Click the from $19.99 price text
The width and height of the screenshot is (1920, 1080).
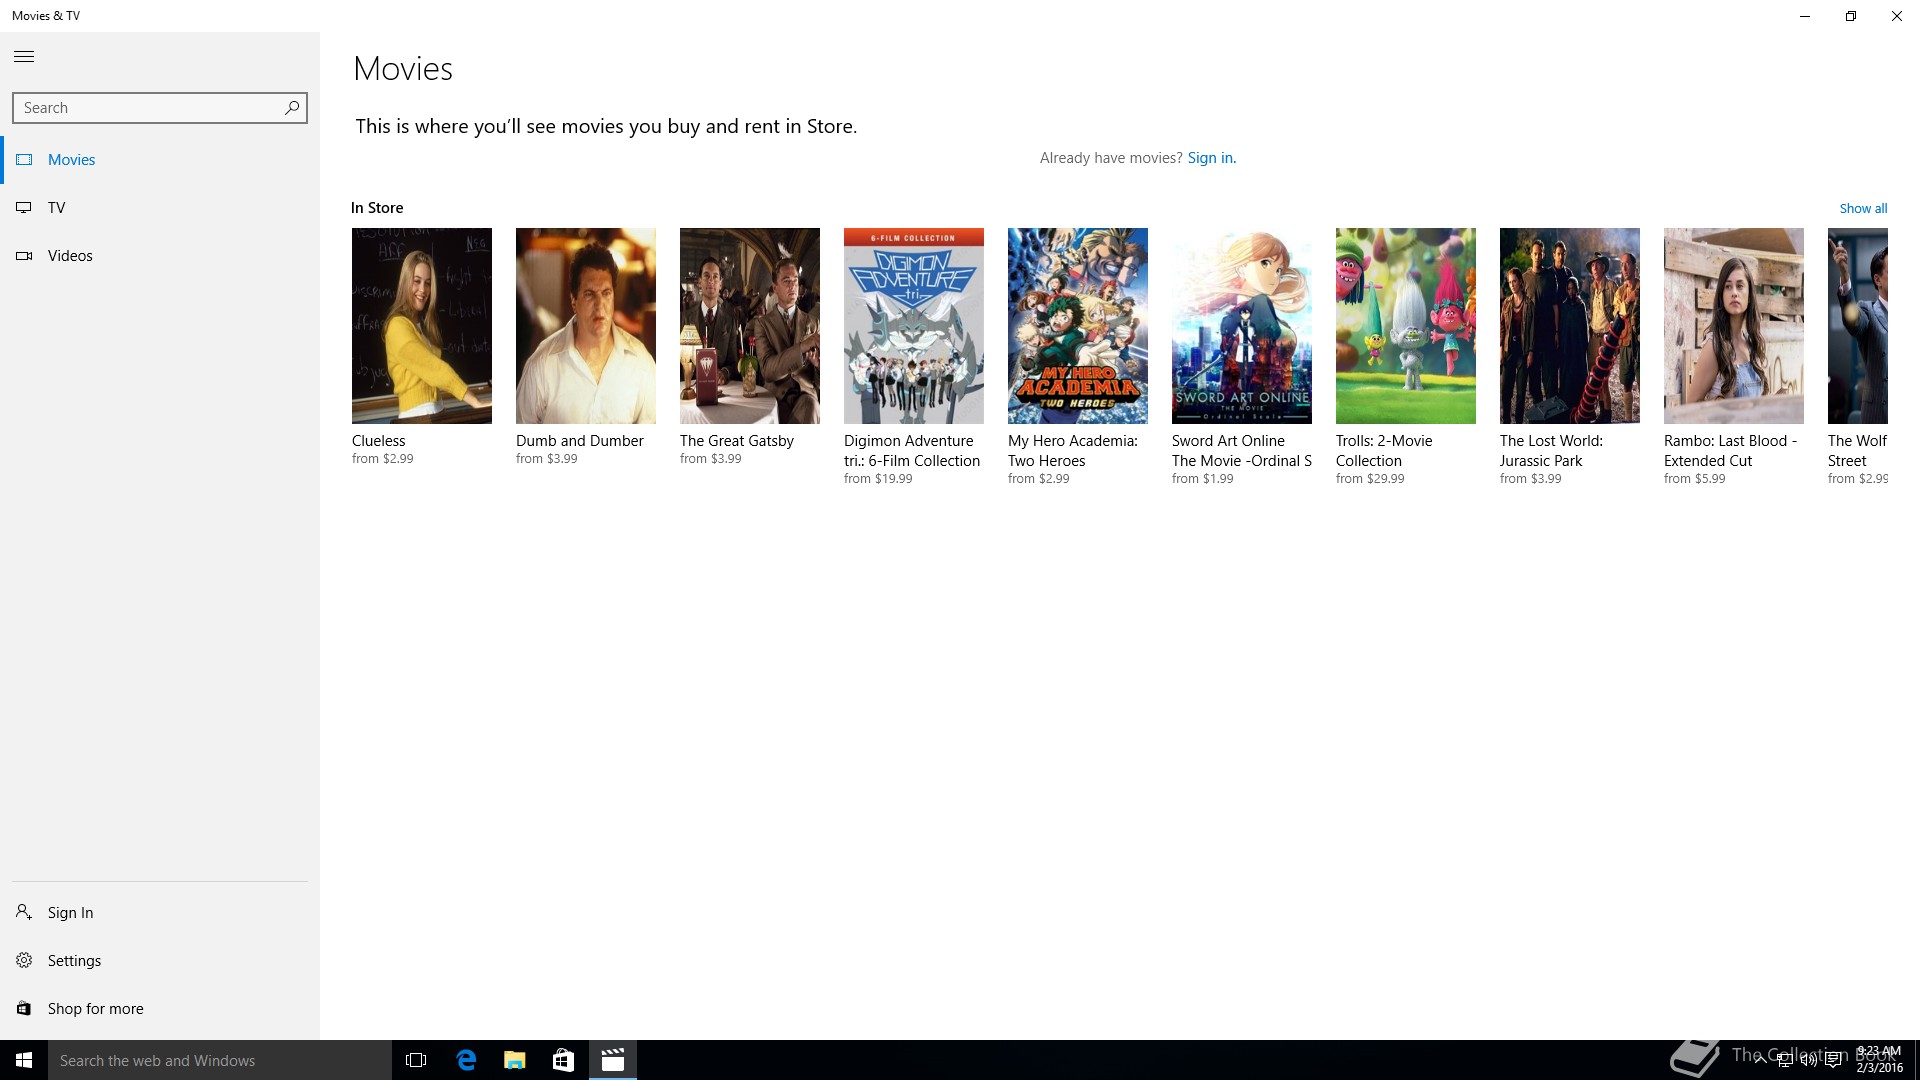(878, 479)
